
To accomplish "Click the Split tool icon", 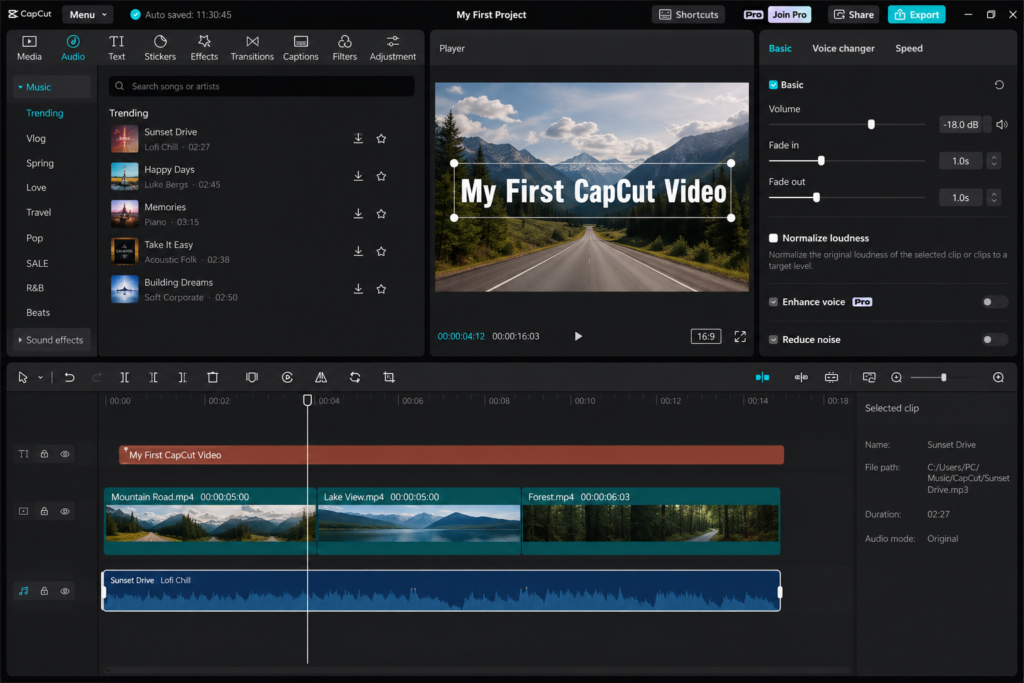I will point(124,377).
